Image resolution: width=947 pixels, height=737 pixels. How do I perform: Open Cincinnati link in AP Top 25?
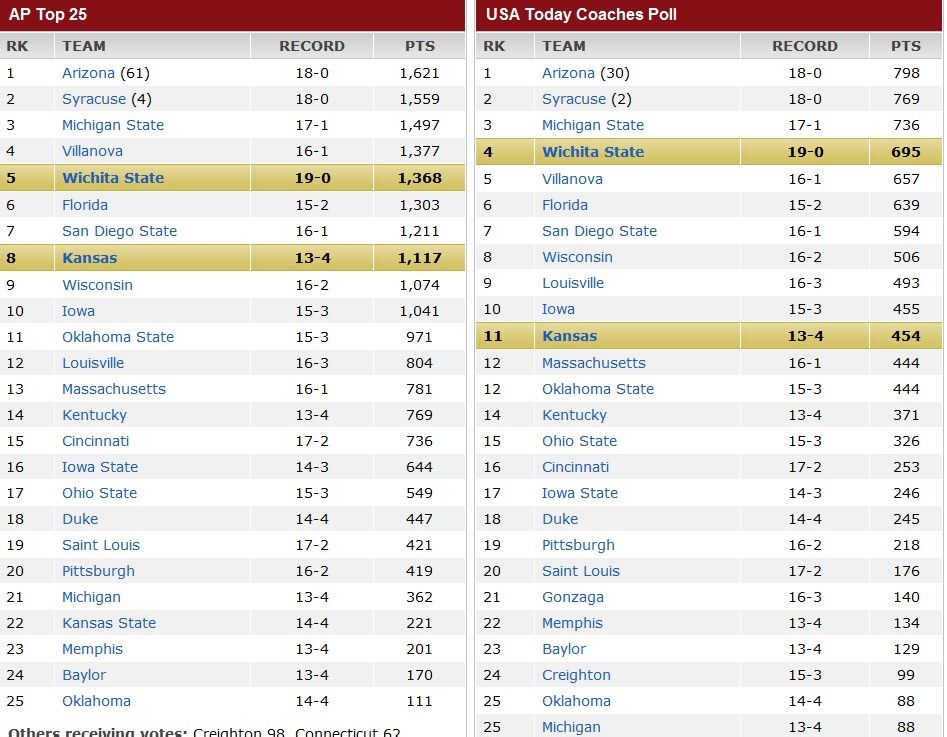pyautogui.click(x=96, y=441)
